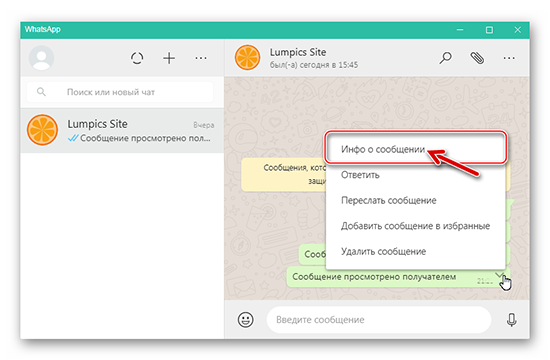Open left panel three-dots menu

pyautogui.click(x=201, y=58)
